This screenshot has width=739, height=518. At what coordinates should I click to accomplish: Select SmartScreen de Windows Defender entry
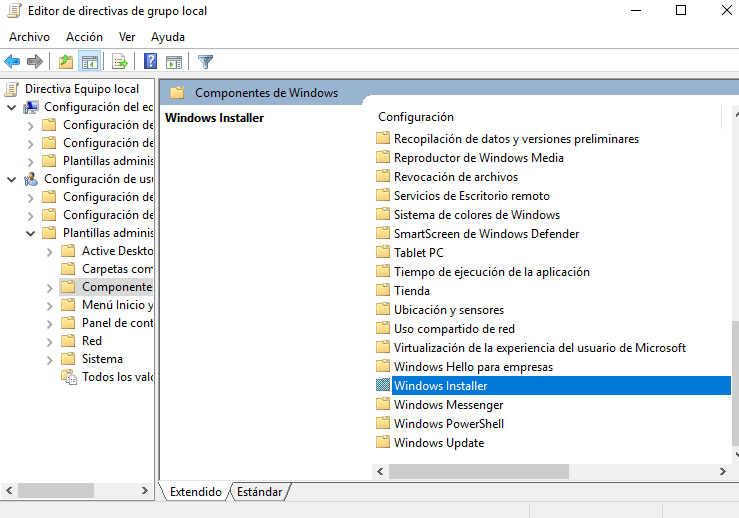[486, 233]
